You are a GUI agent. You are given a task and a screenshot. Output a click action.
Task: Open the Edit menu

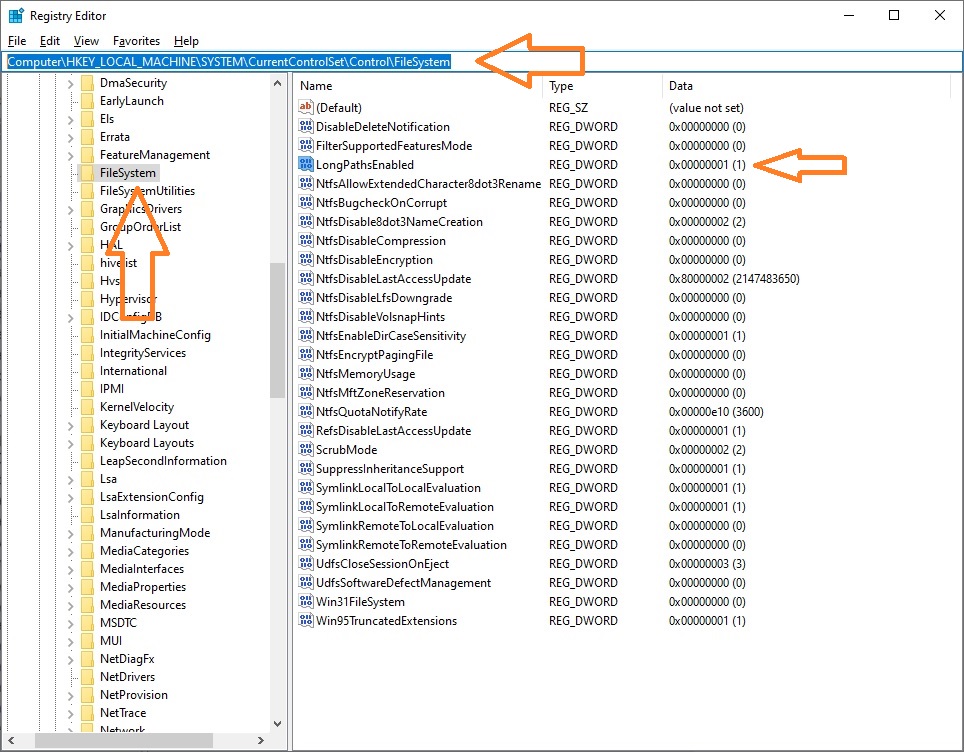coord(49,41)
